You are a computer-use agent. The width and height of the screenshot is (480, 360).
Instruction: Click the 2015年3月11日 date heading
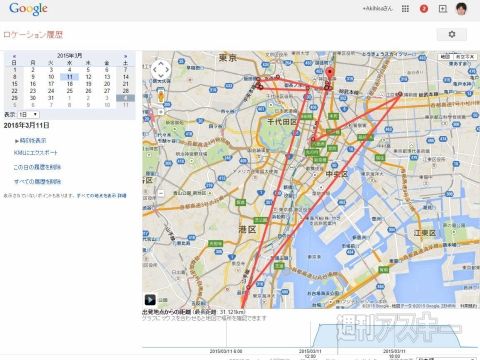26,125
